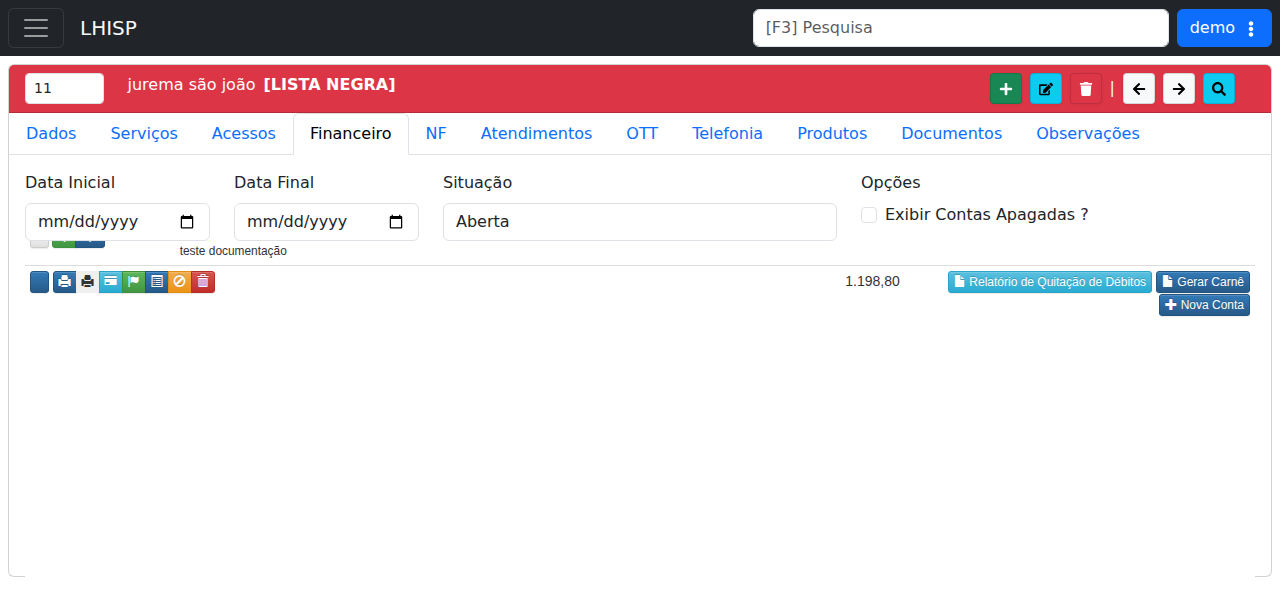Image resolution: width=1280 pixels, height=598 pixels.
Task: Switch to the Telefonia tab
Action: pyautogui.click(x=727, y=134)
